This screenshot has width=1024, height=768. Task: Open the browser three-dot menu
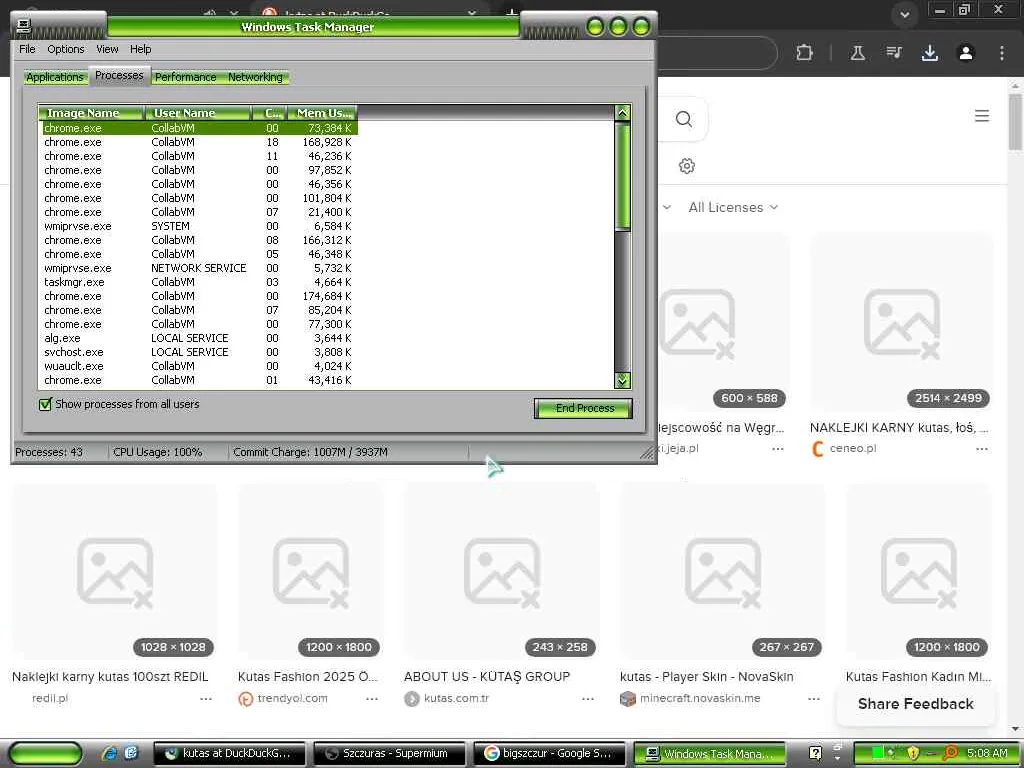tap(1002, 53)
